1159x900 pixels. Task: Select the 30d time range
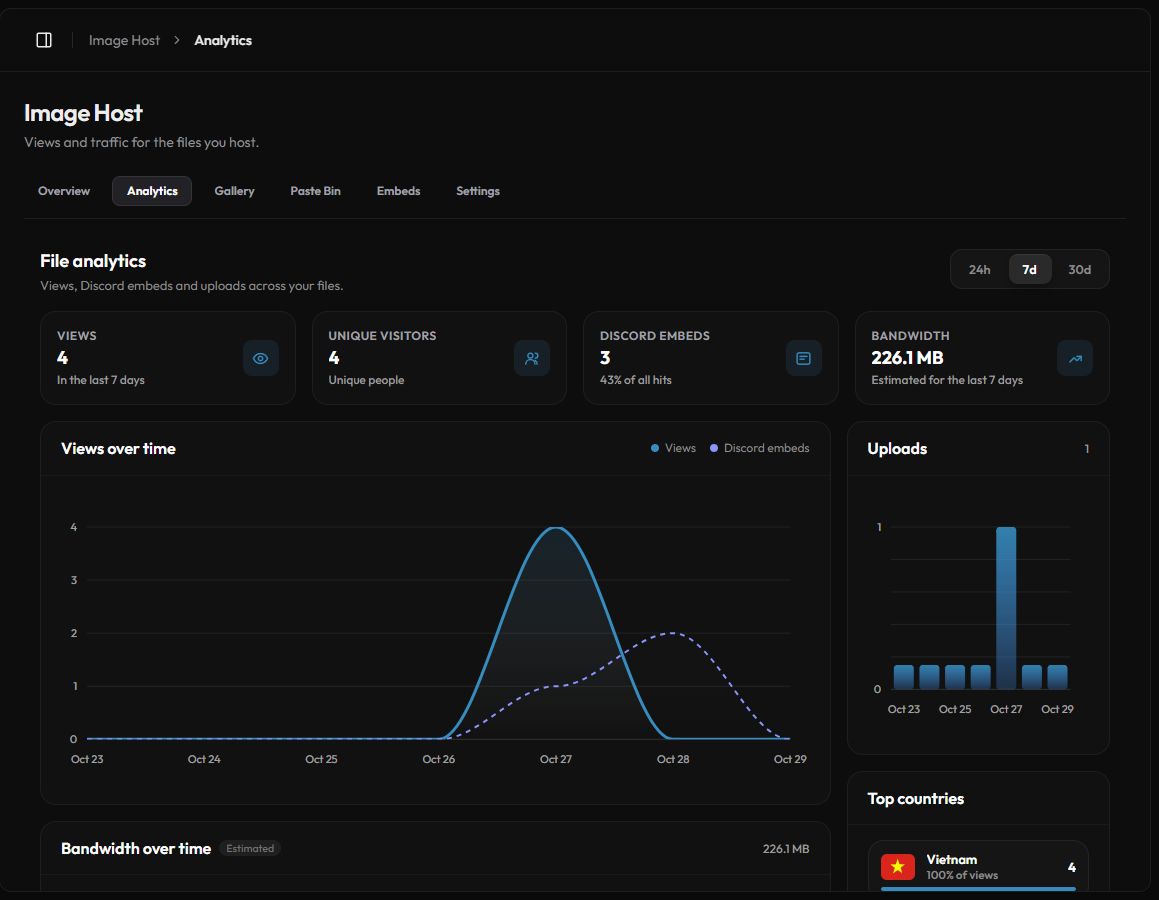click(1079, 270)
